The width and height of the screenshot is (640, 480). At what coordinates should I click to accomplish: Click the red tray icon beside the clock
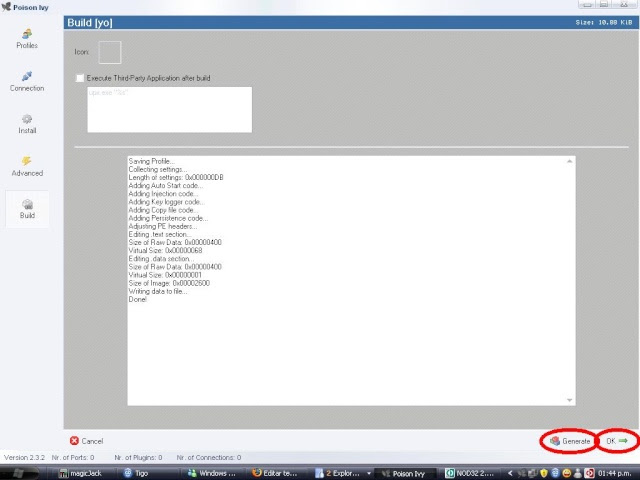click(589, 473)
